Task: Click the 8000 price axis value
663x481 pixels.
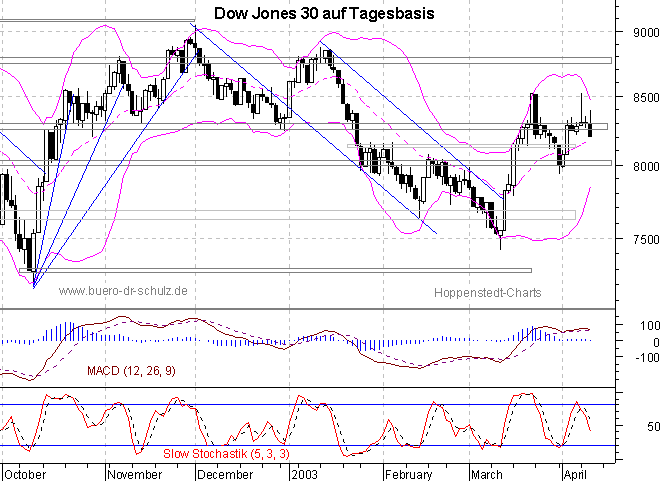Action: 647,167
